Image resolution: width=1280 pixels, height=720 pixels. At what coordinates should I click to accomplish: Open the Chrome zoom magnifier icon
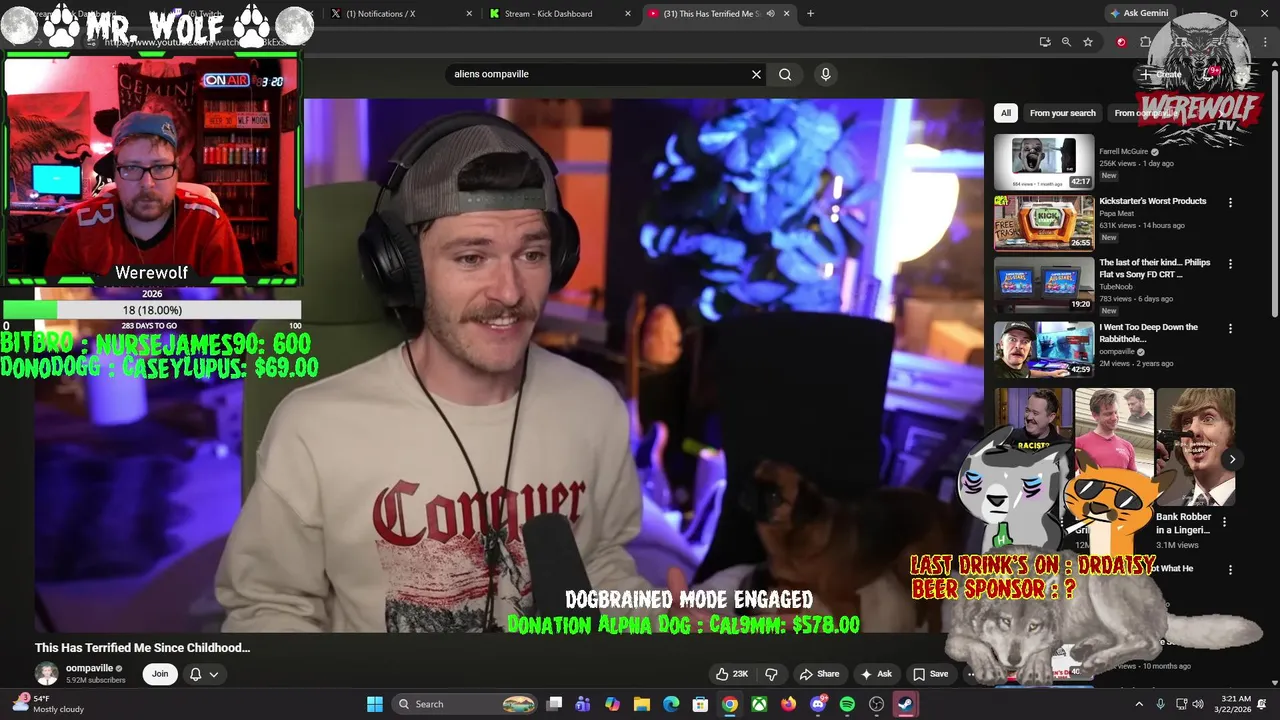point(1066,42)
